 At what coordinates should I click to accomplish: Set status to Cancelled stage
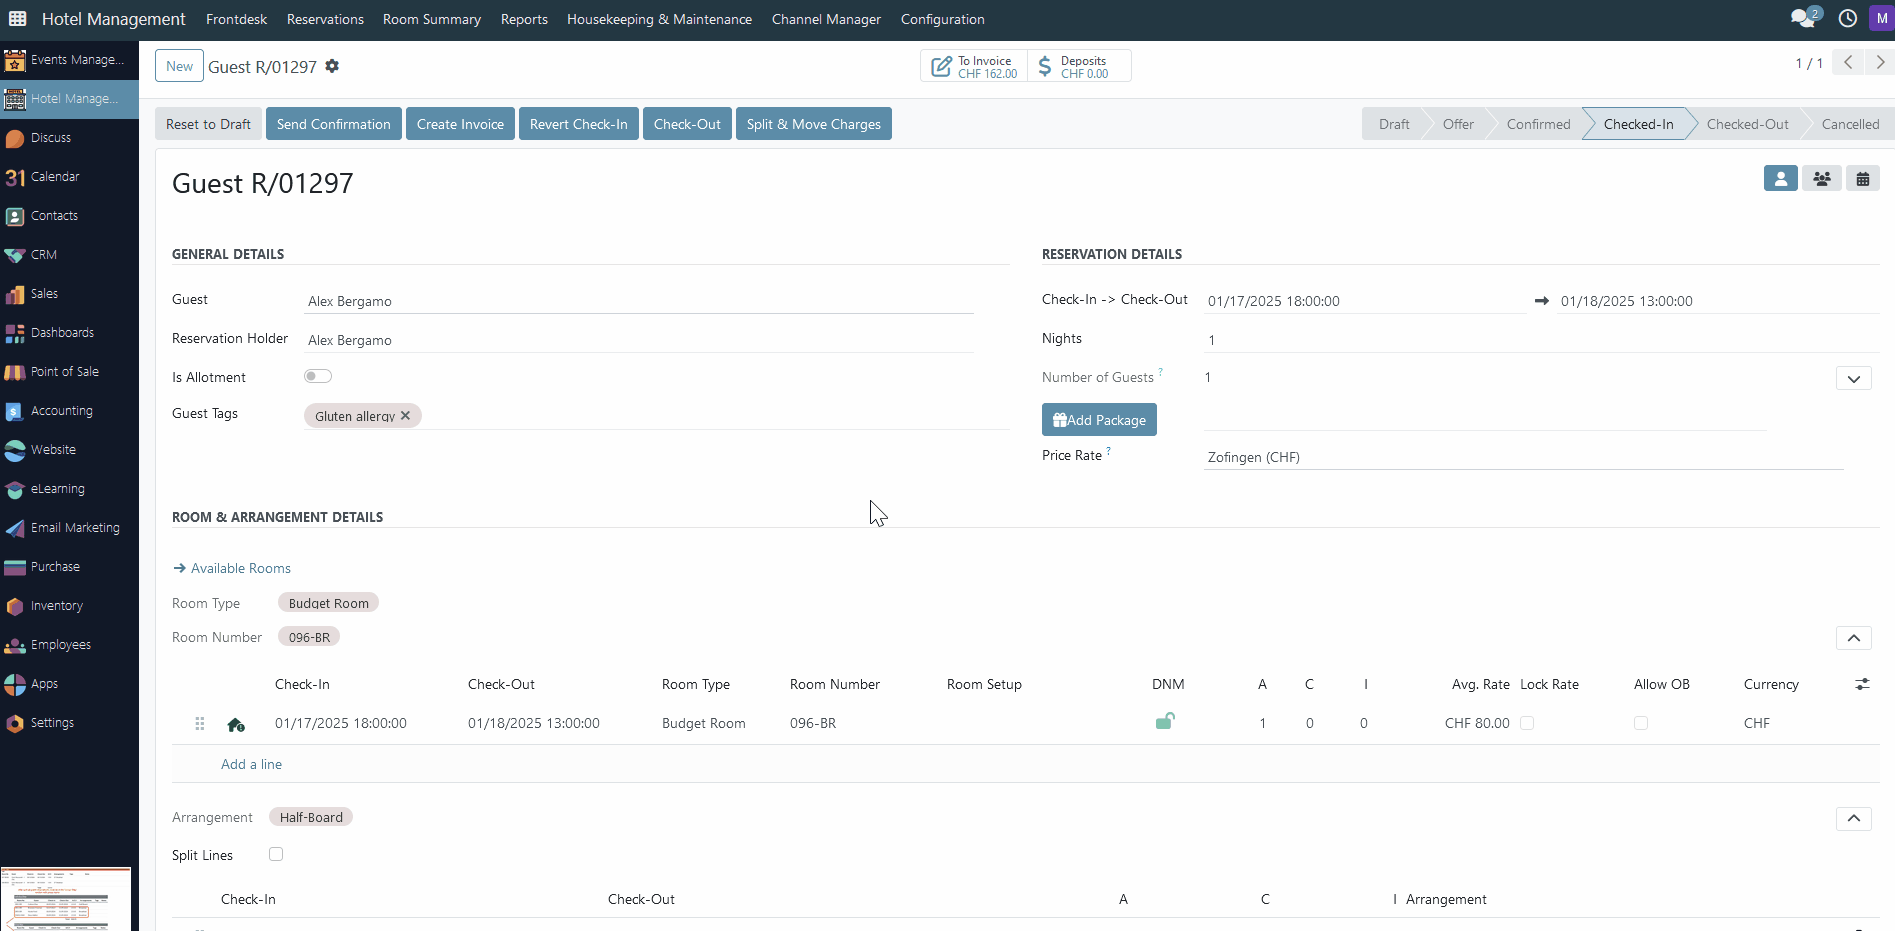[x=1850, y=124]
